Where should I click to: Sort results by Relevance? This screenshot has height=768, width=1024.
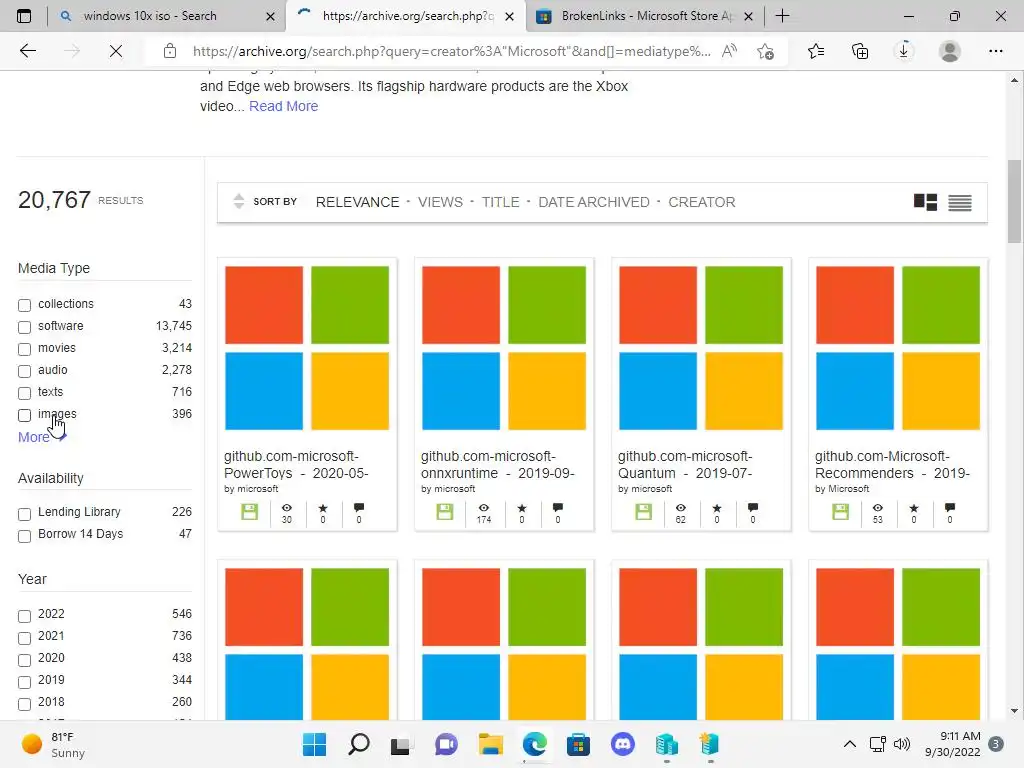(x=357, y=202)
